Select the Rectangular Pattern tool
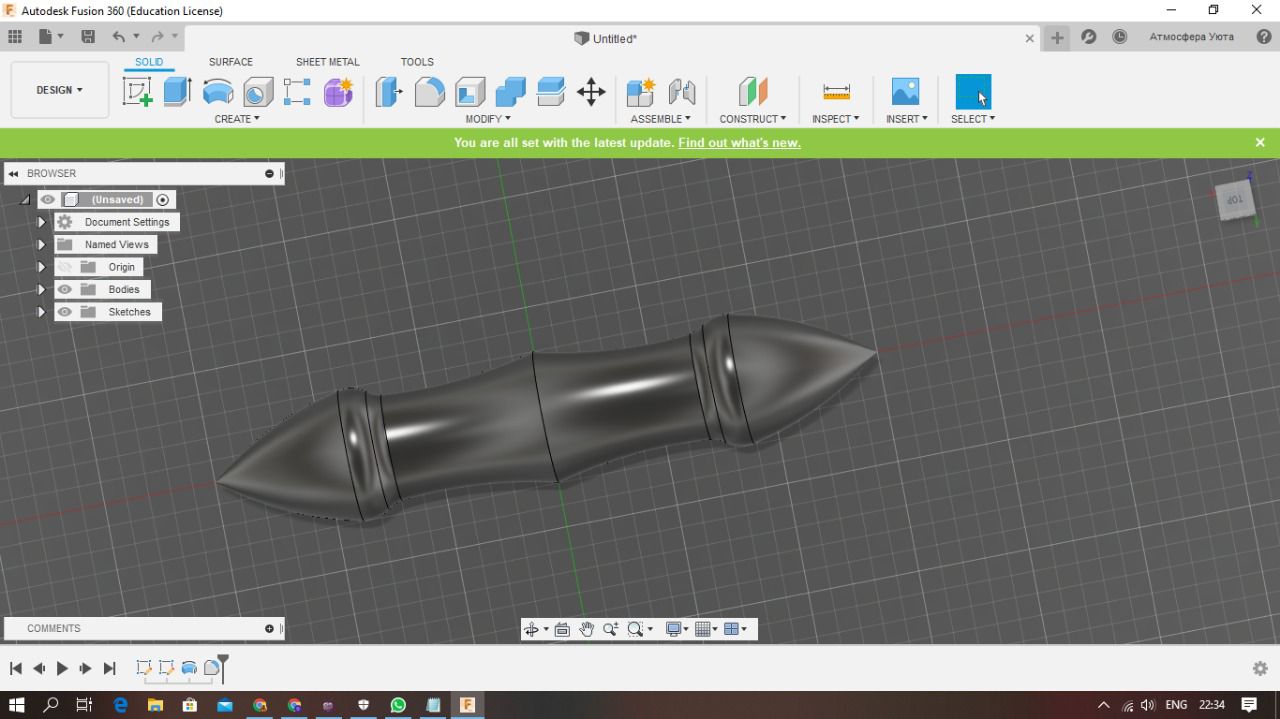The height and width of the screenshot is (719, 1280). point(297,92)
